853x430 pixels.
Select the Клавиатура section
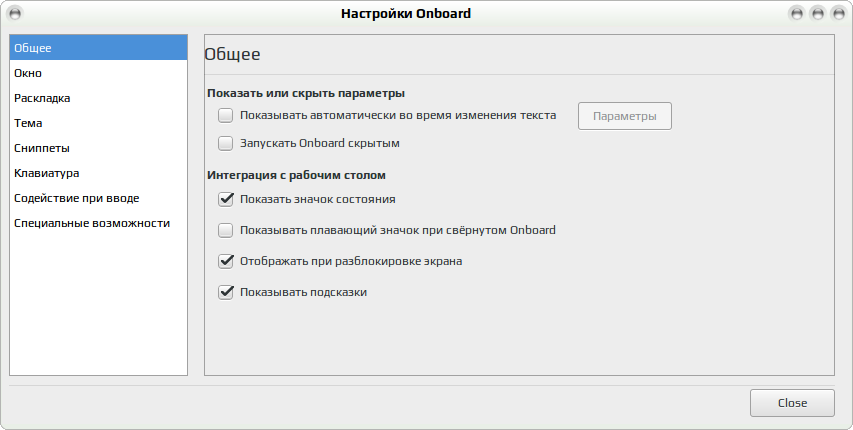98,173
